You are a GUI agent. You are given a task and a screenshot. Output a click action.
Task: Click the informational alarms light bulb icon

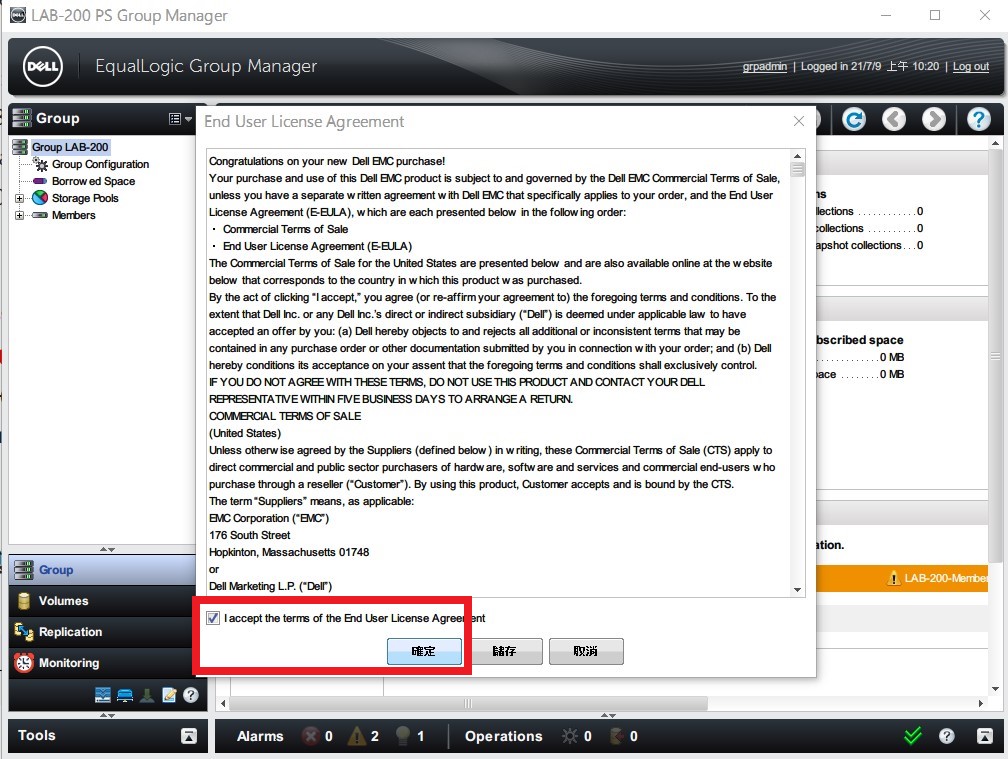coord(403,736)
